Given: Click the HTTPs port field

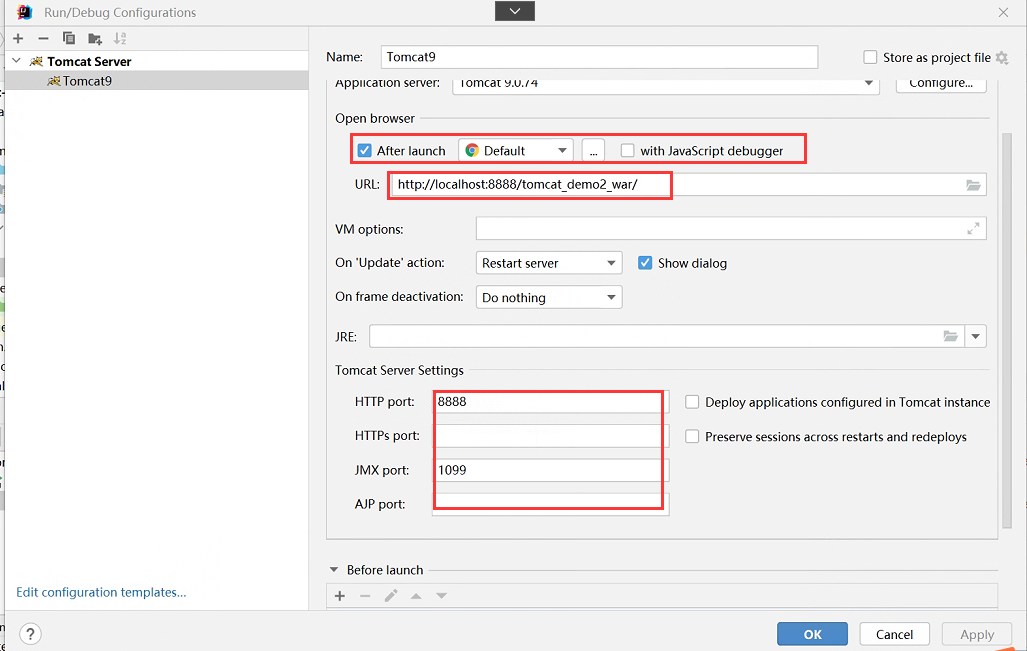Looking at the screenshot, I should coord(550,436).
